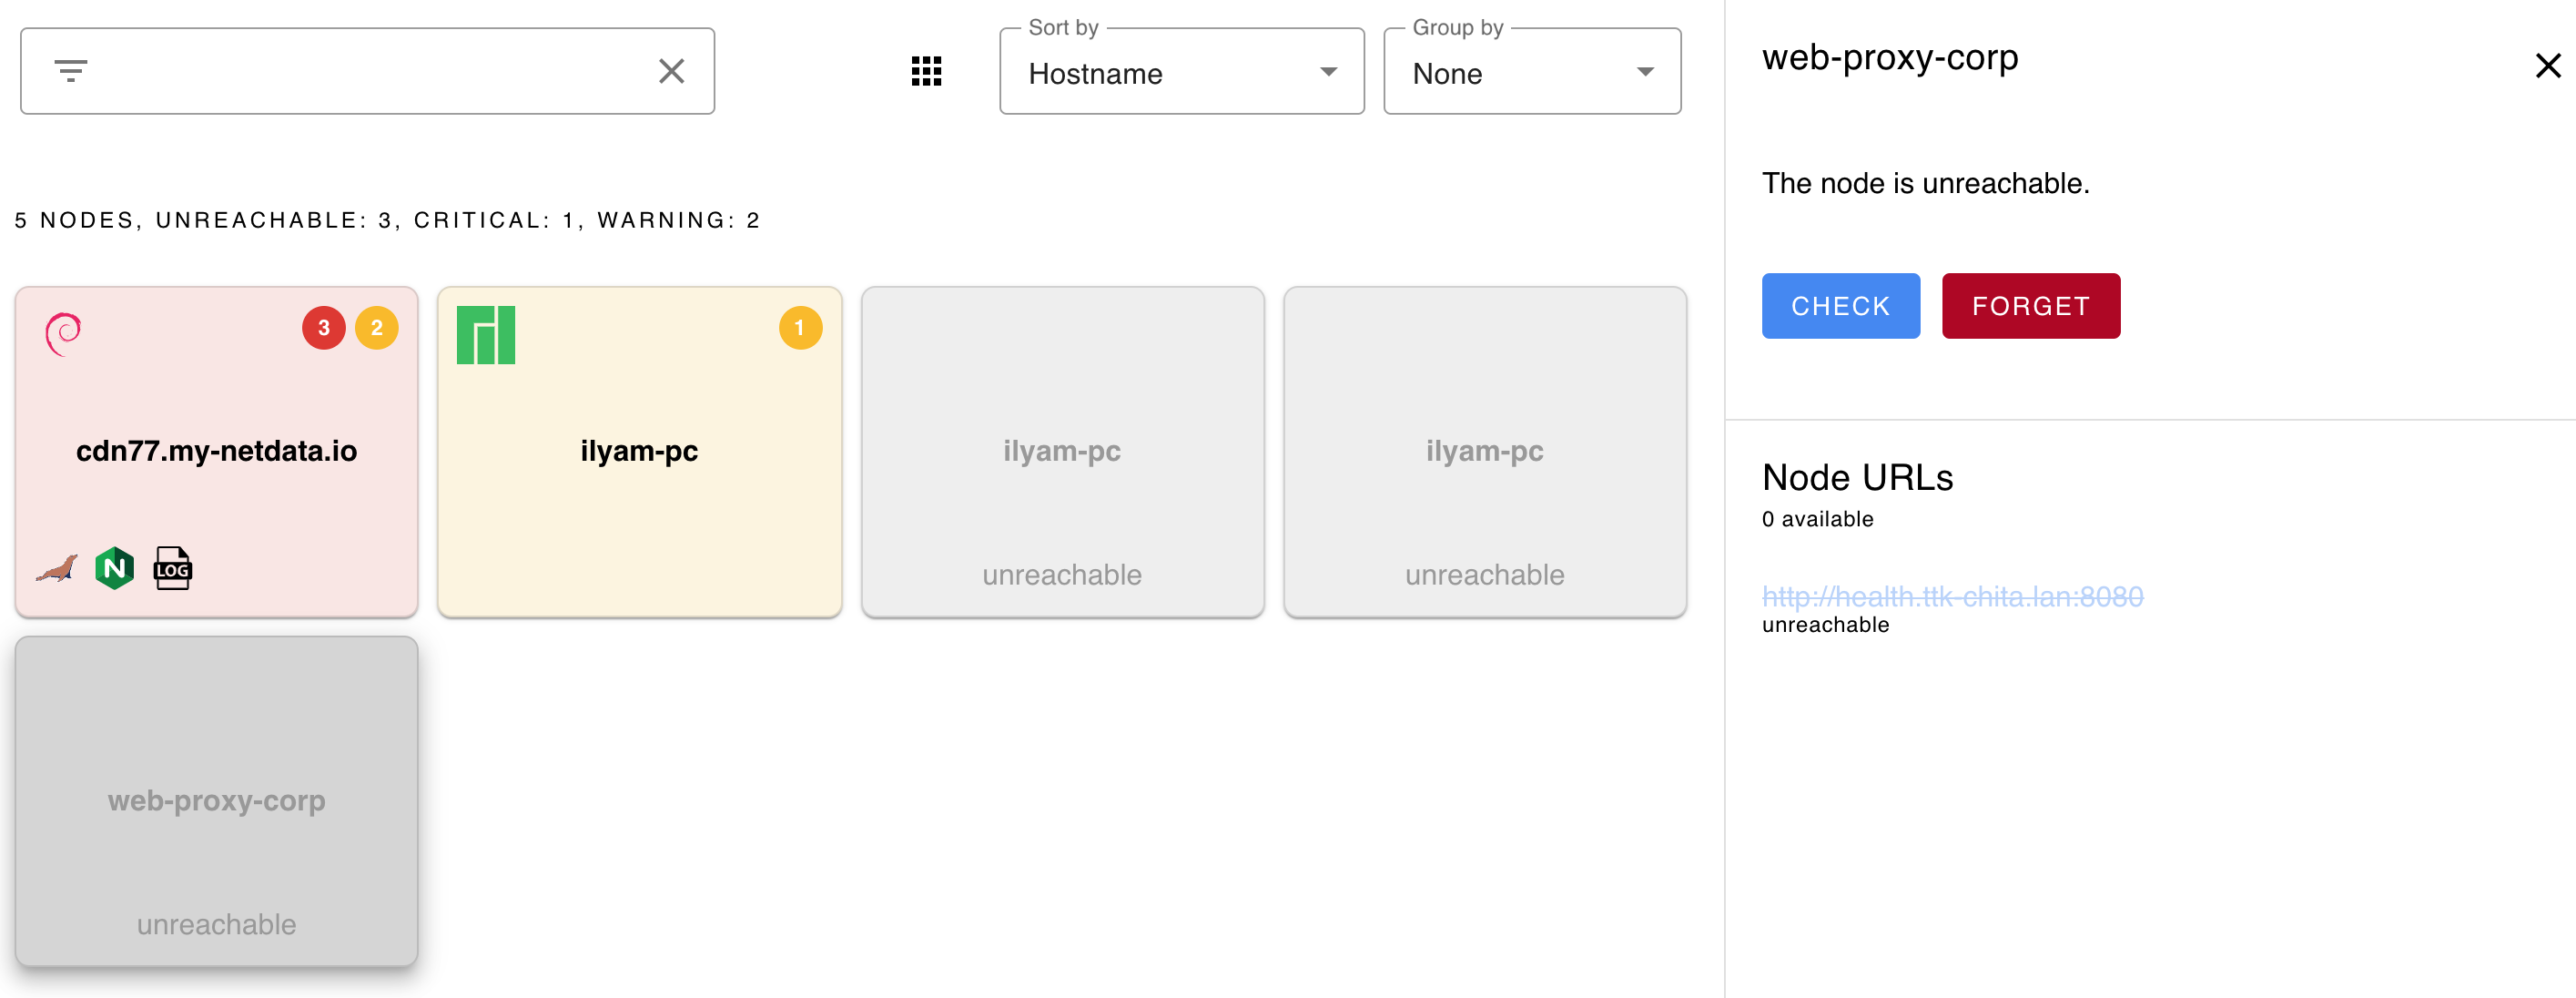
Task: Select the web-proxy-corp unreachable node card
Action: (217, 801)
